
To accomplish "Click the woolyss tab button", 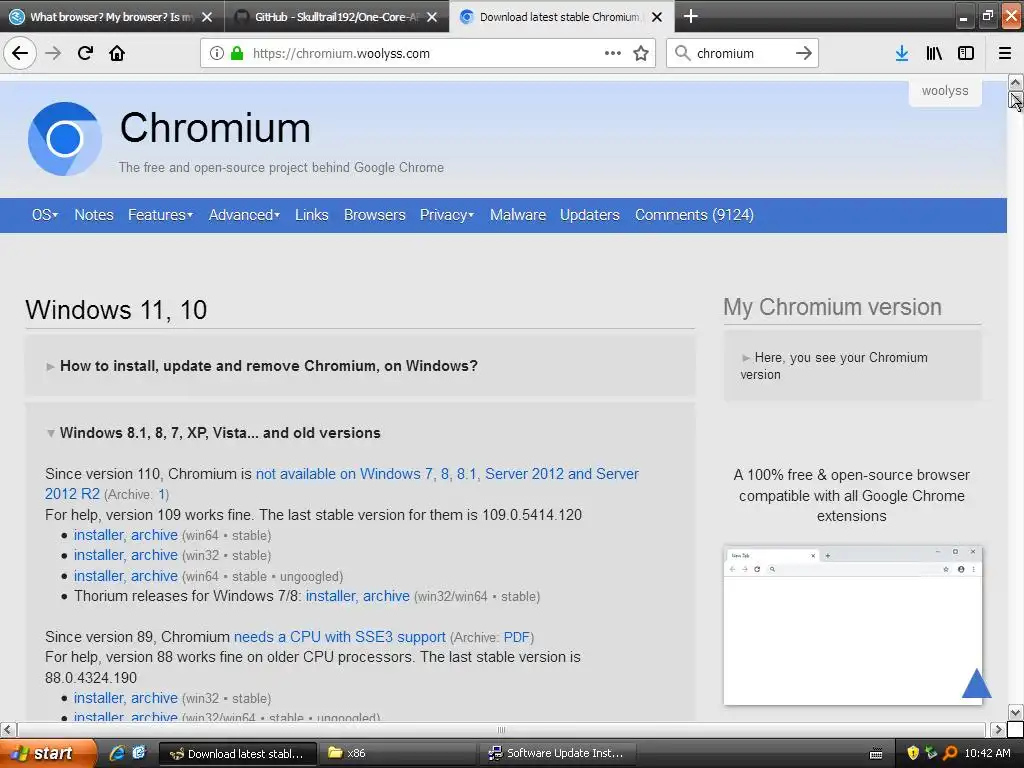I will click(x=945, y=91).
